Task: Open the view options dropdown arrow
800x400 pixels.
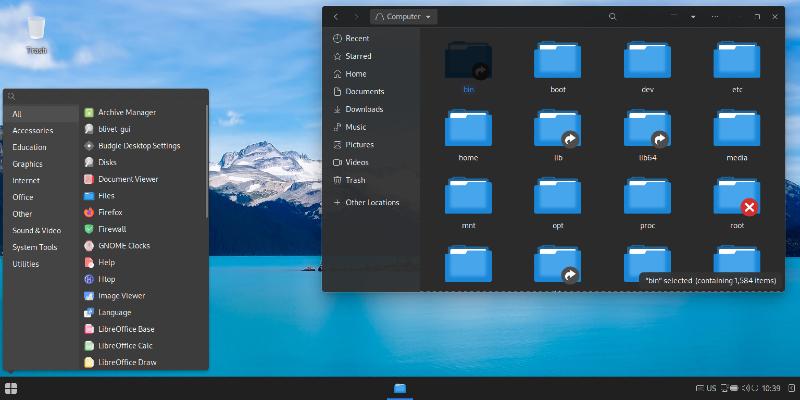Action: (691, 17)
